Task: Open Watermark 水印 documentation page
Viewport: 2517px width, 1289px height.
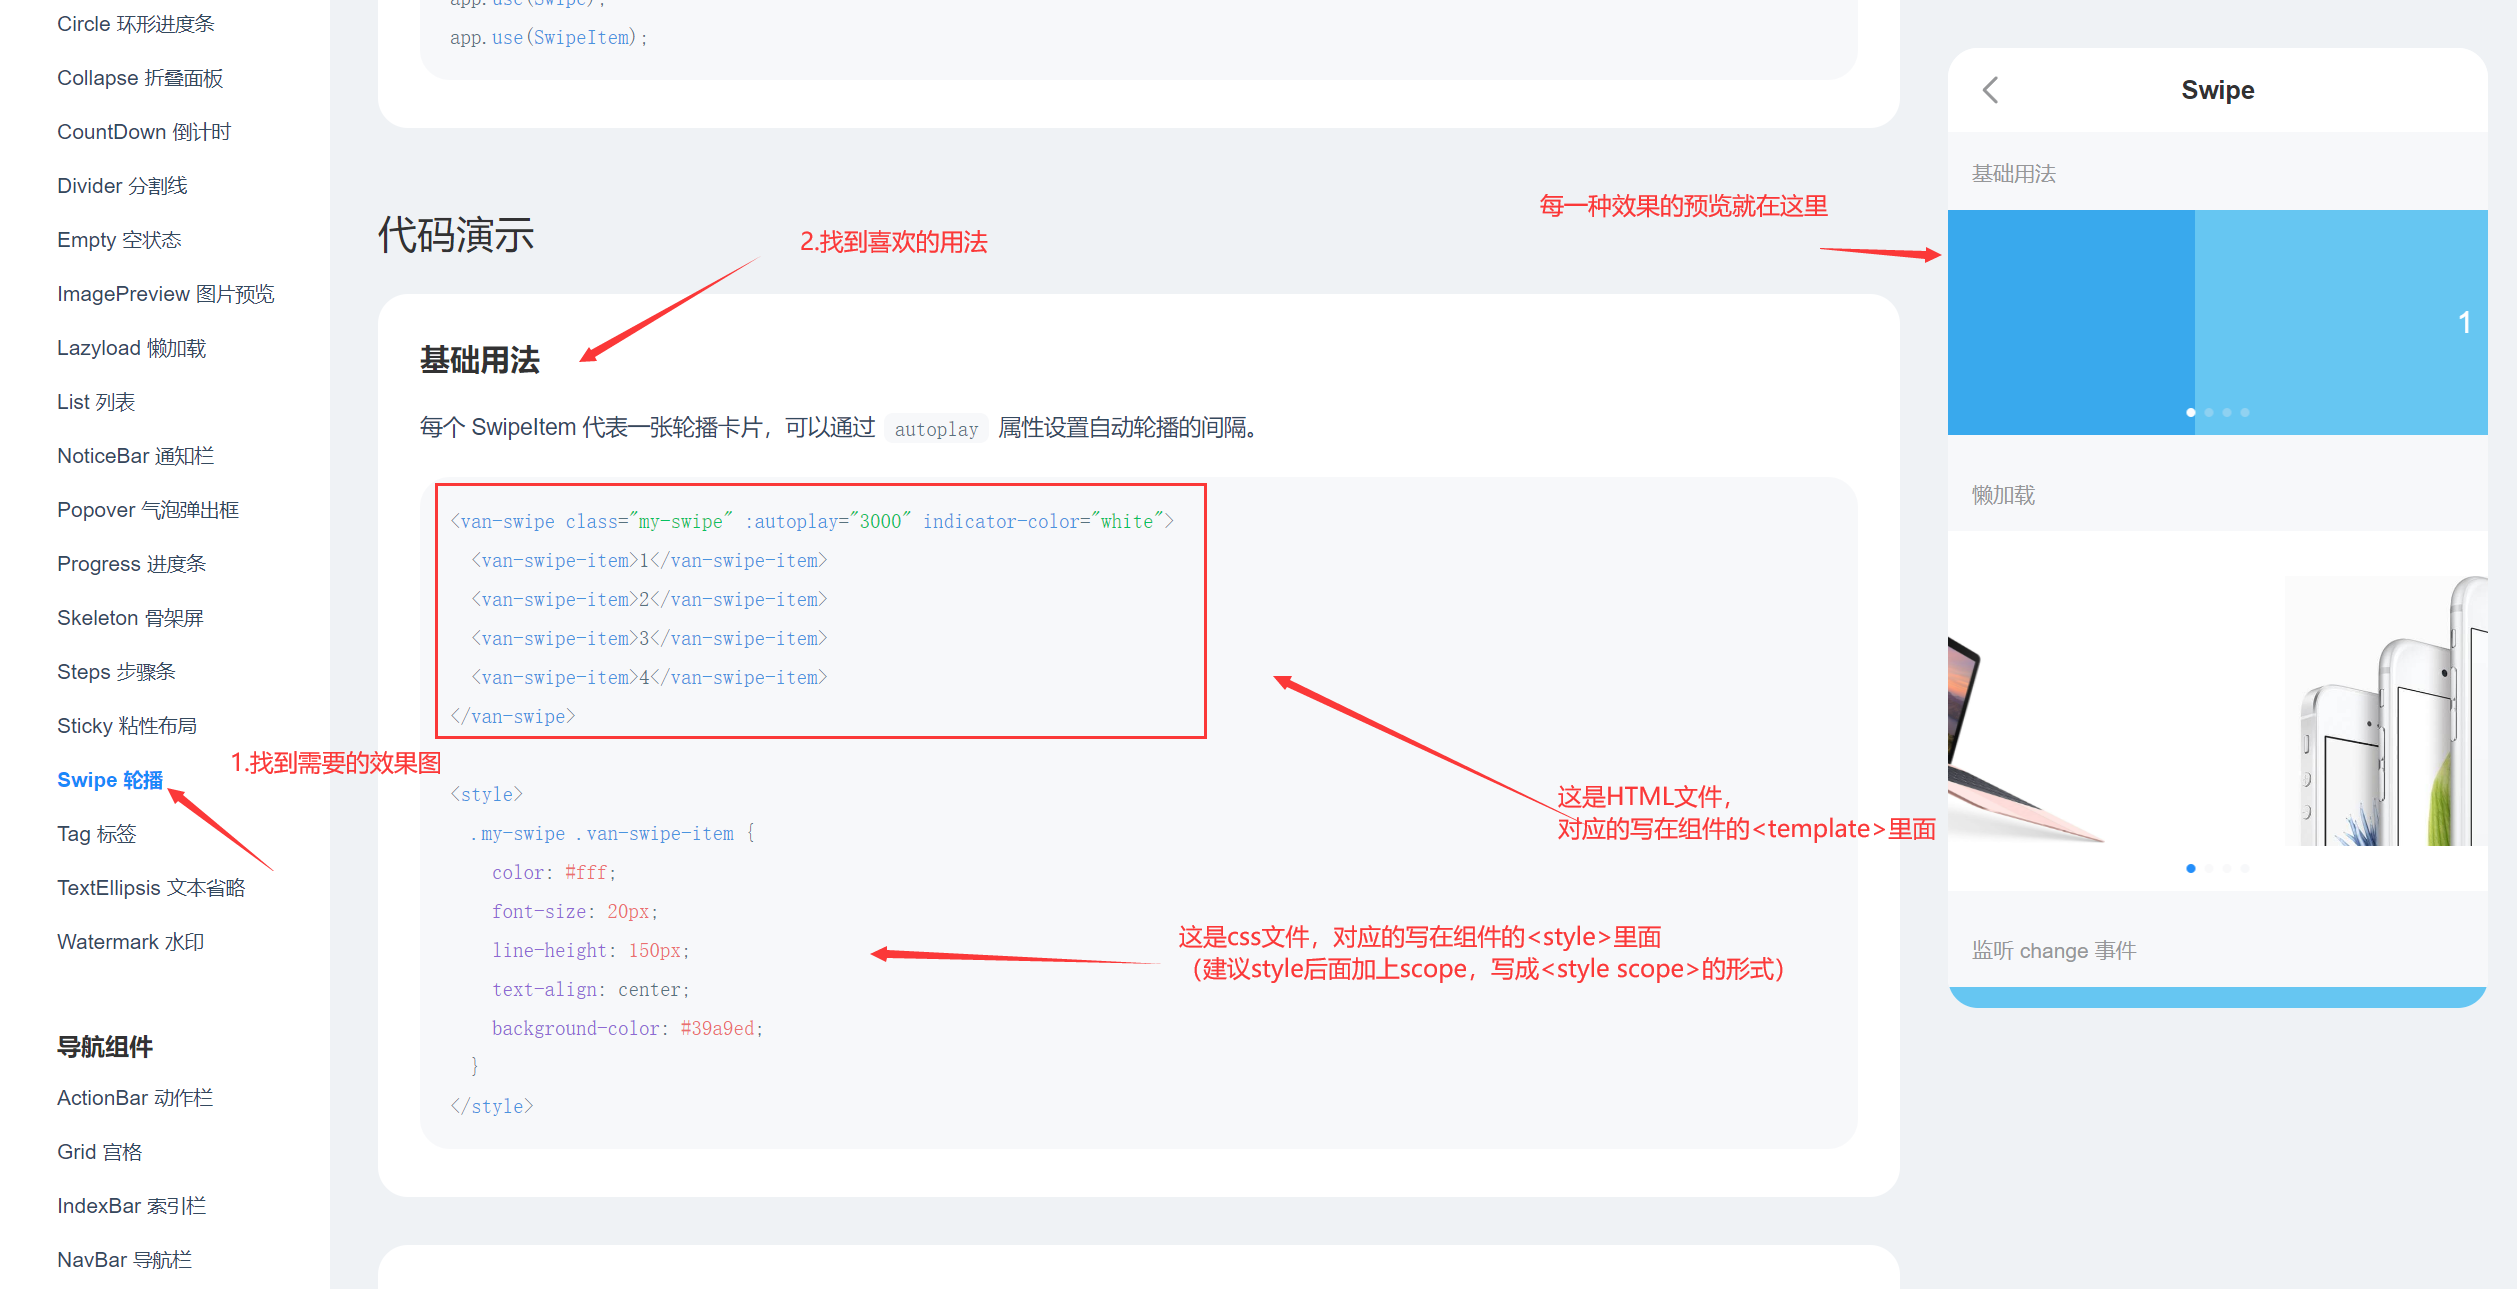Action: (130, 942)
